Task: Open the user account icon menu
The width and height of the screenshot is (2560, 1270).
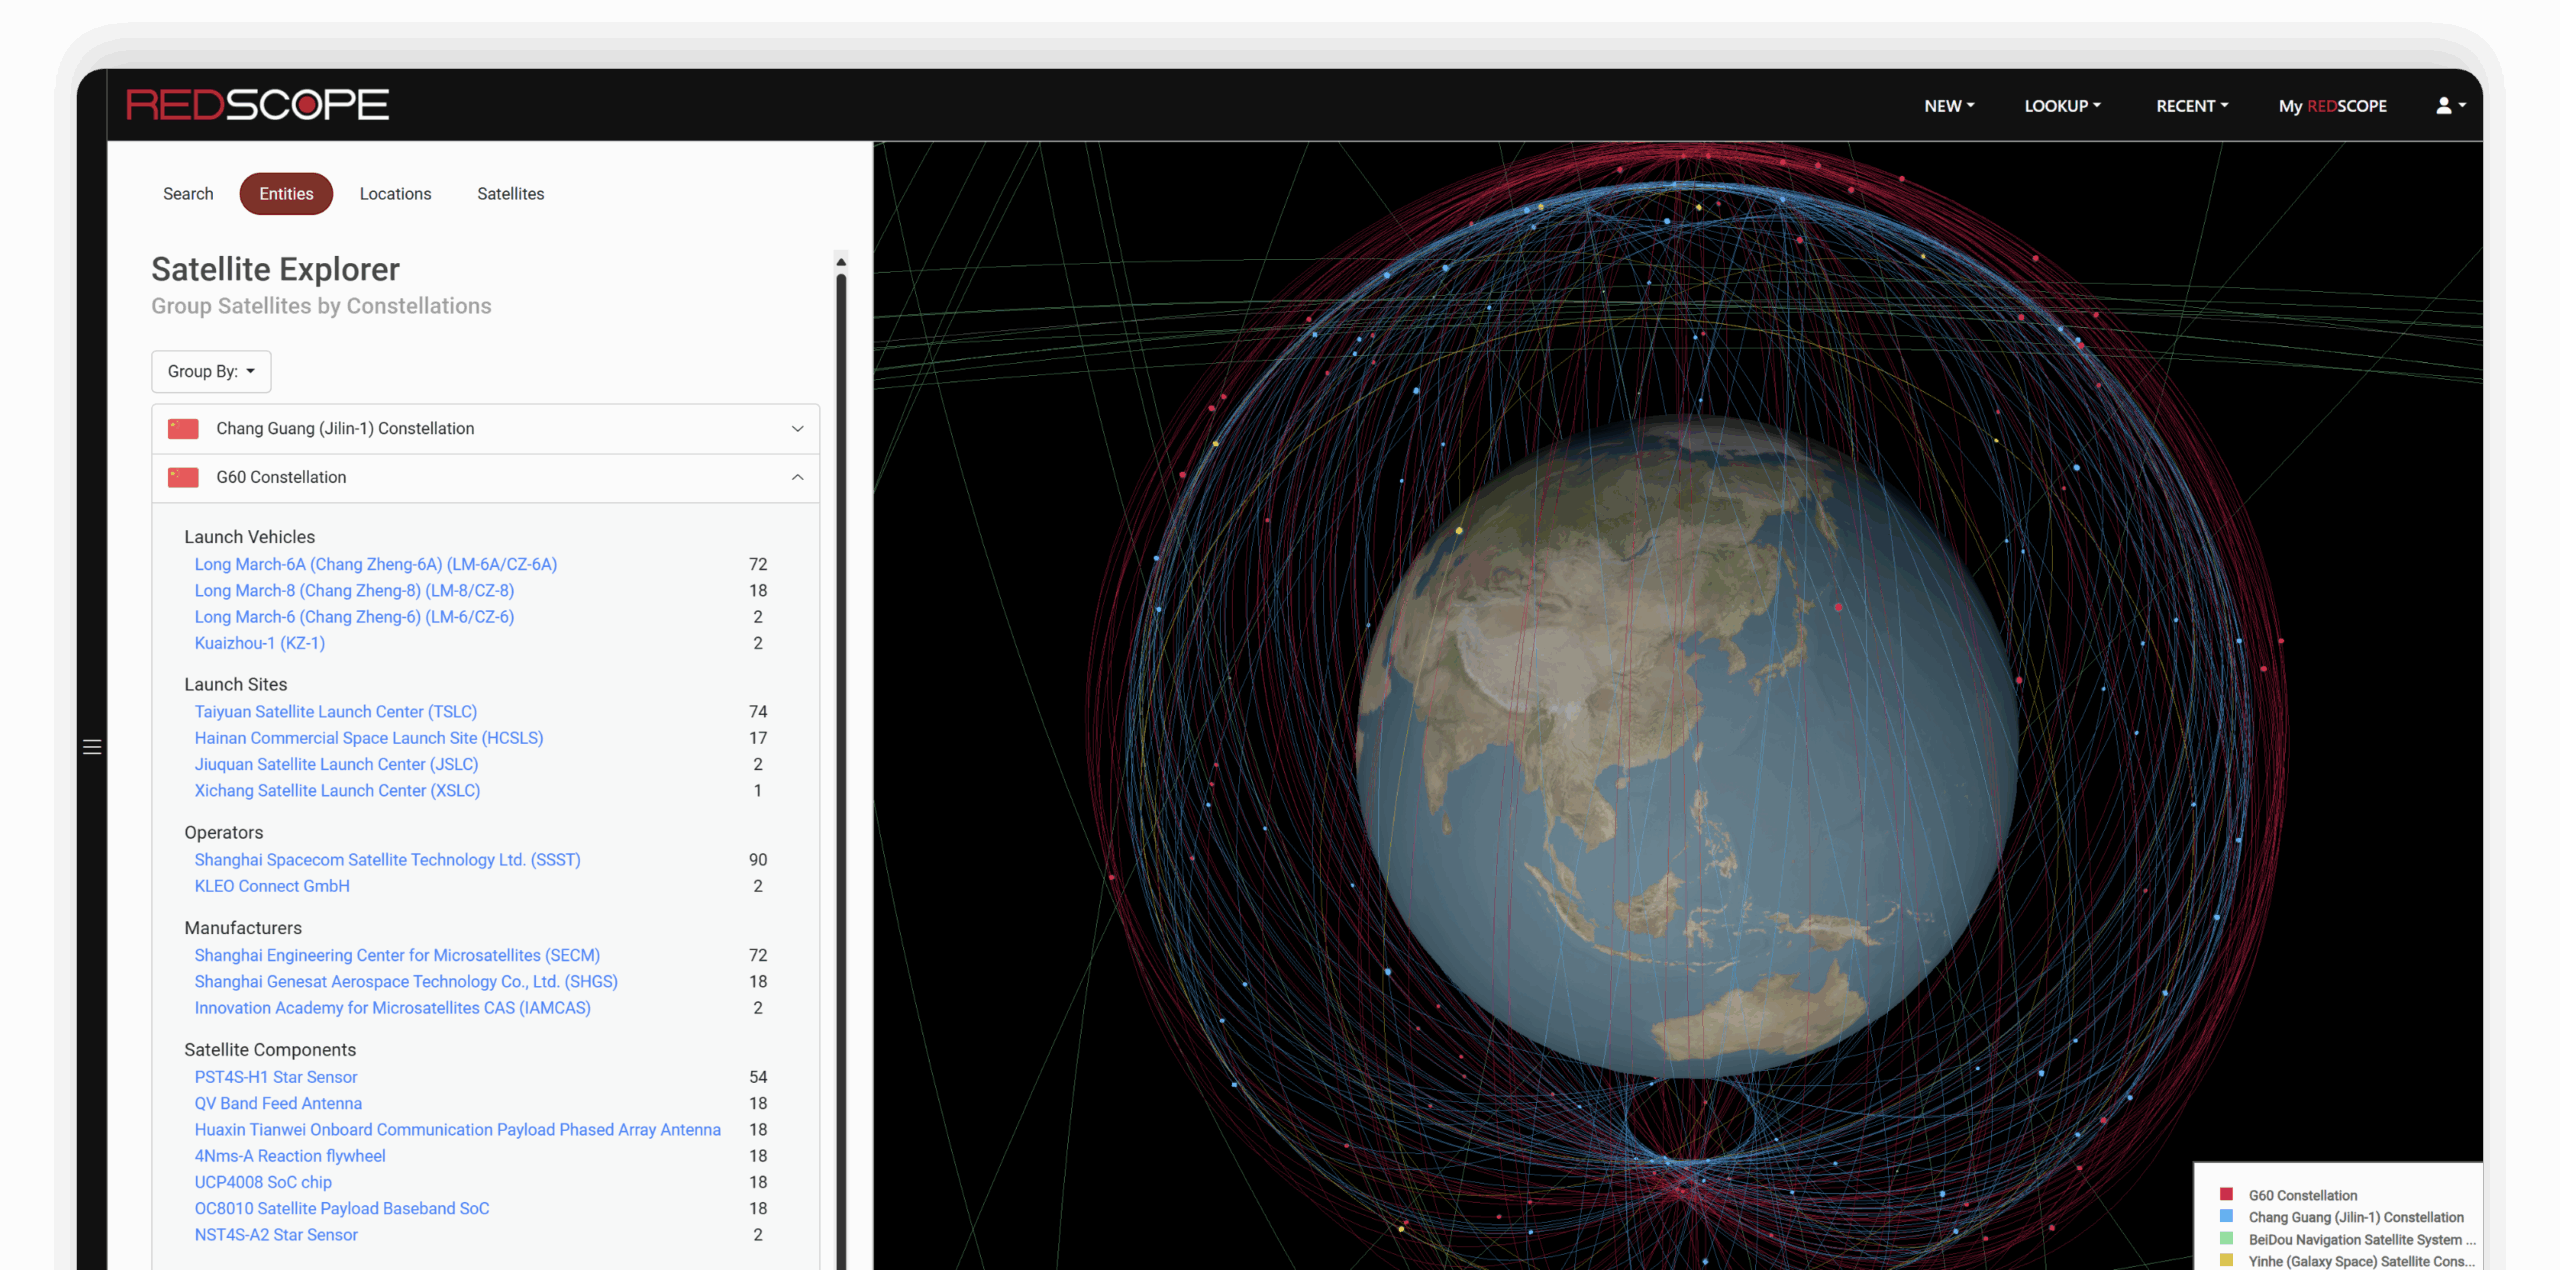Action: coord(2450,105)
